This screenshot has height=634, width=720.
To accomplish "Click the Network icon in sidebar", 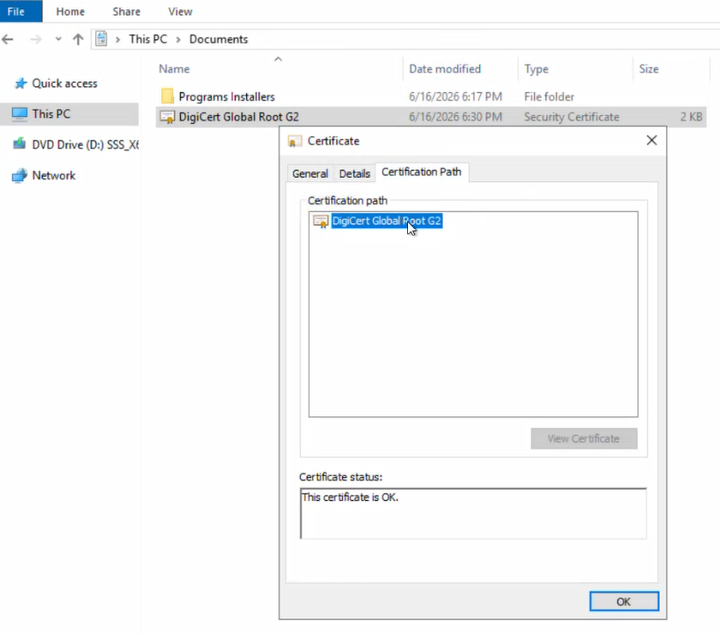I will (x=19, y=175).
